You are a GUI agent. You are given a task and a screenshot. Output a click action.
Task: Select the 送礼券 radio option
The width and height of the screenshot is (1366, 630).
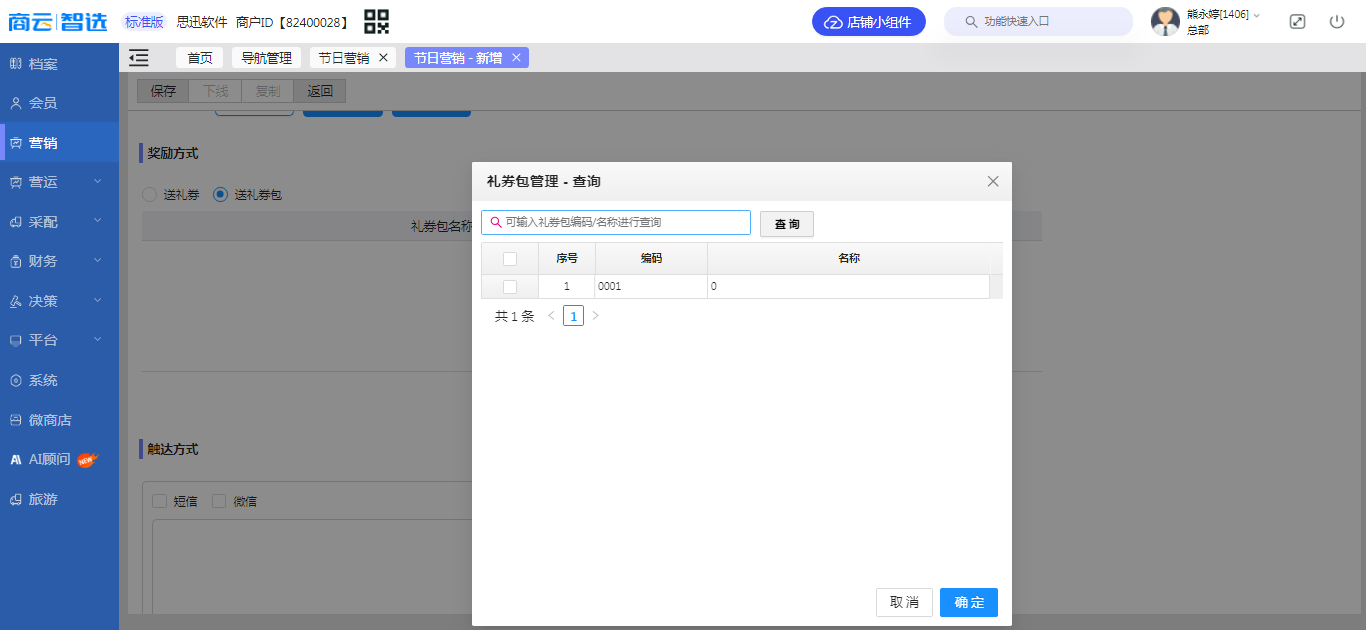[150, 194]
